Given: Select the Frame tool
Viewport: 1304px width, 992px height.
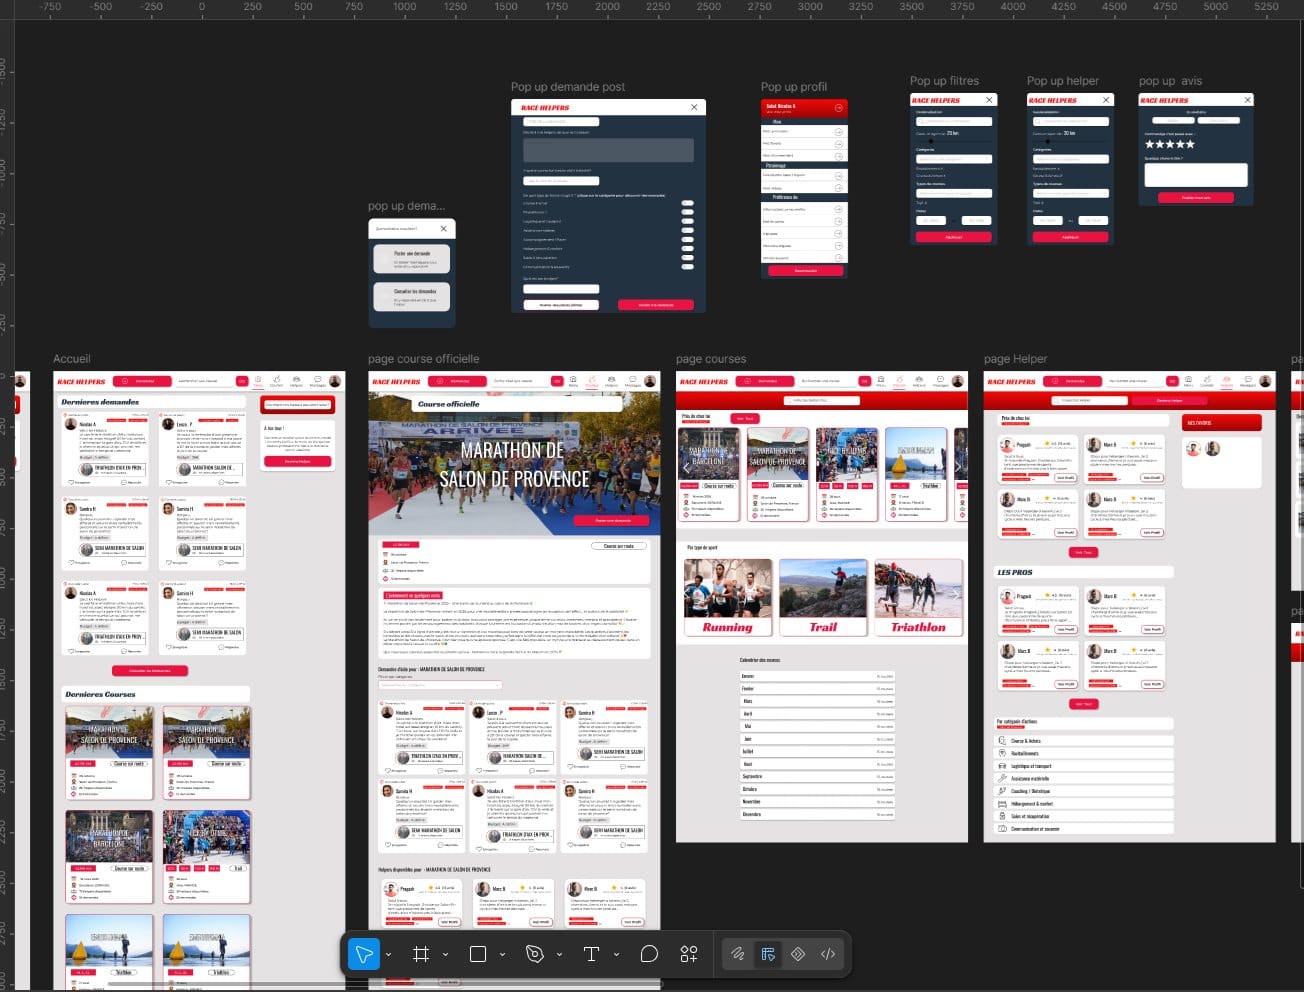Looking at the screenshot, I should (x=421, y=954).
